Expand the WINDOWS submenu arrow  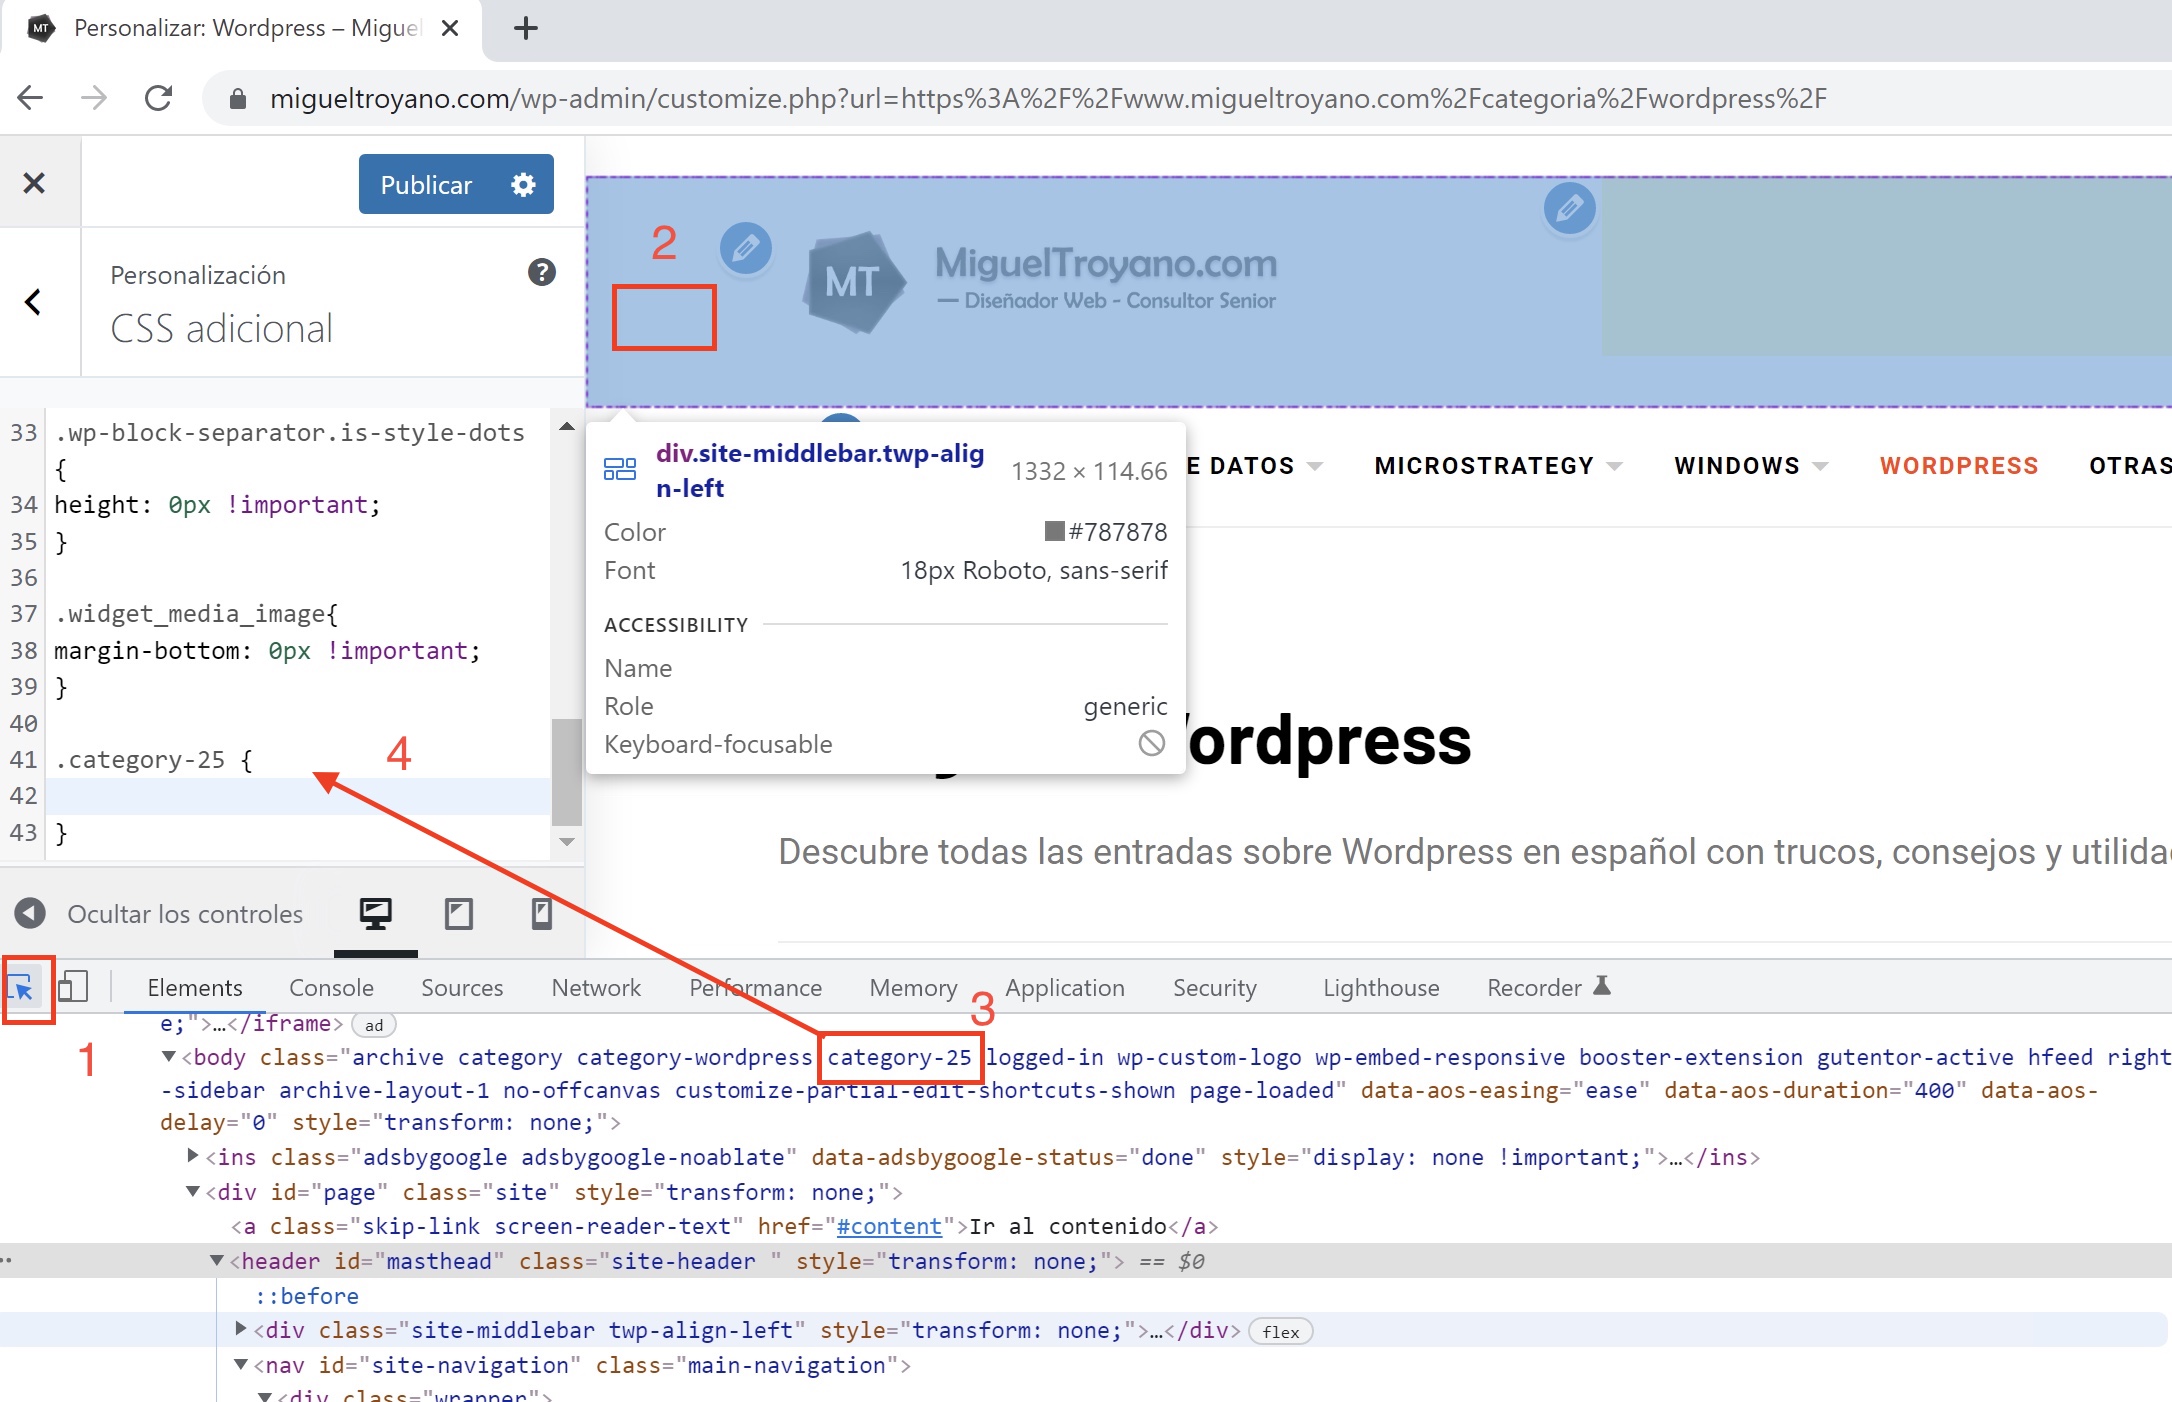[x=1820, y=466]
